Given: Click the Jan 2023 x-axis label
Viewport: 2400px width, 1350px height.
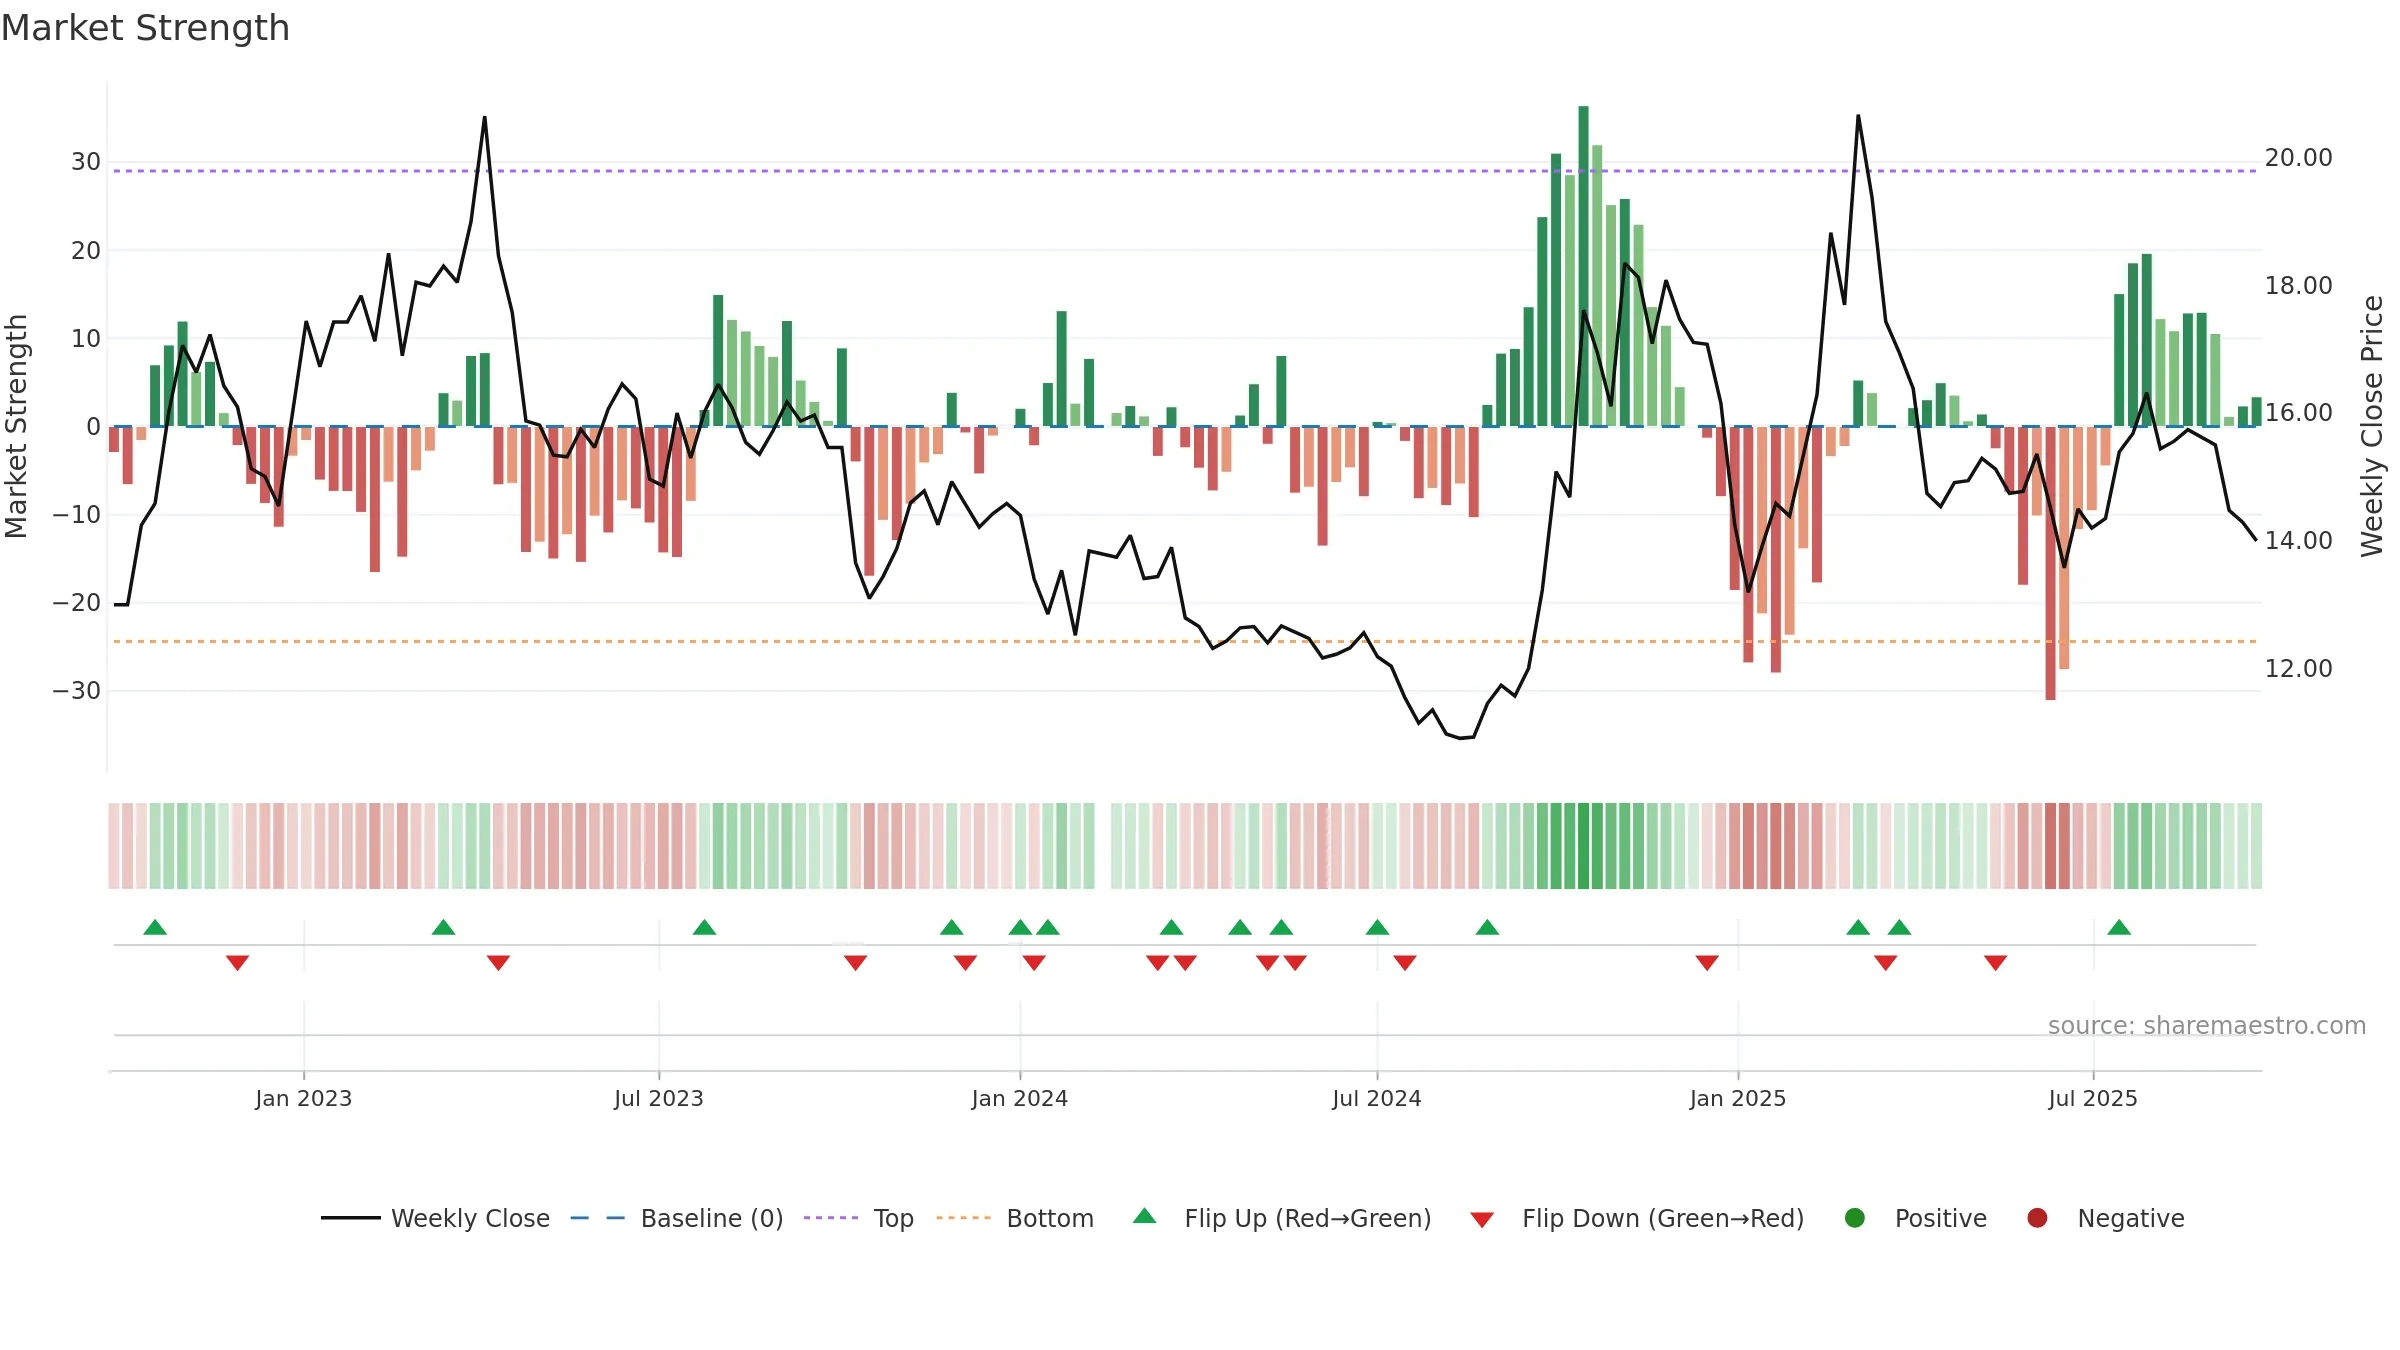Looking at the screenshot, I should click(304, 1098).
